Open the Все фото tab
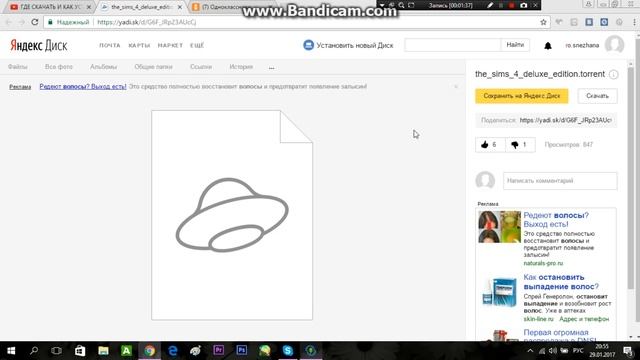 pyautogui.click(x=59, y=67)
